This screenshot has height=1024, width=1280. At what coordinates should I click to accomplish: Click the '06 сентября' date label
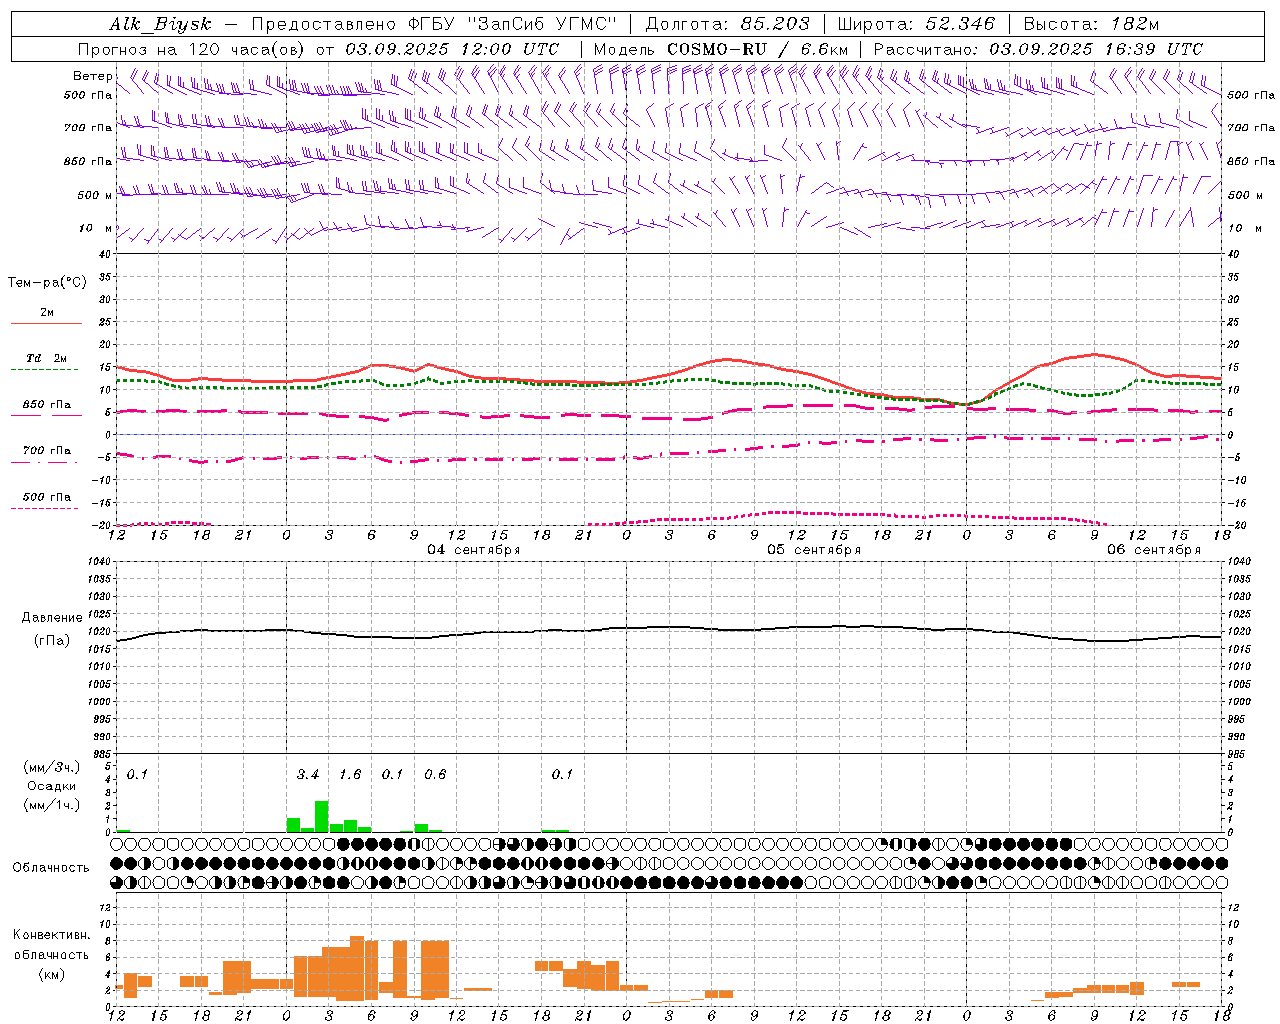(1154, 550)
